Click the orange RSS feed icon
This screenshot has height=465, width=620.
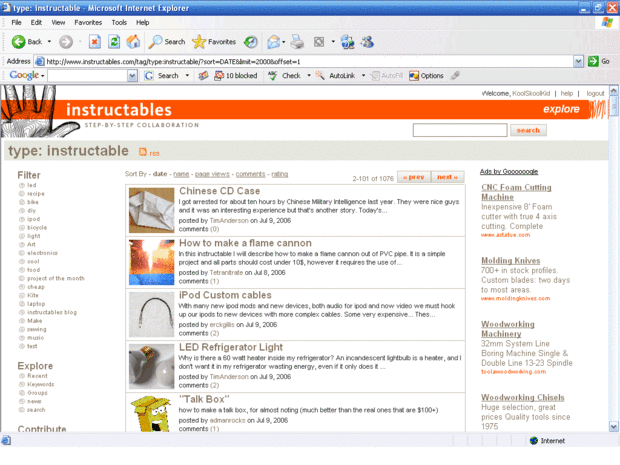pos(143,152)
